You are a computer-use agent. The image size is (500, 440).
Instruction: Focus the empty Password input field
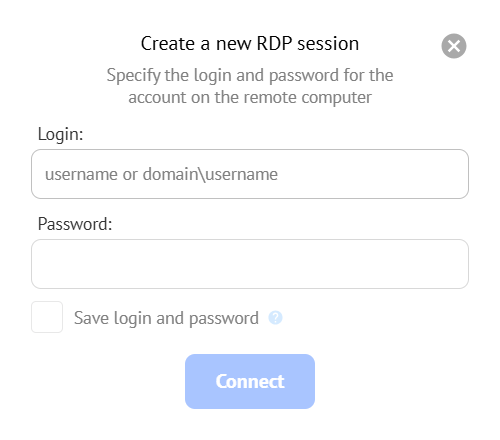250,264
